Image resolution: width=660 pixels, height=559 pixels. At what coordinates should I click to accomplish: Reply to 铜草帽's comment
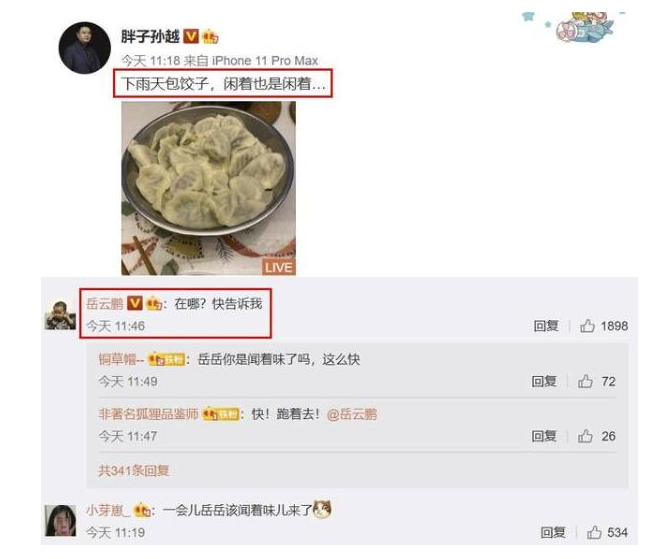(x=544, y=381)
